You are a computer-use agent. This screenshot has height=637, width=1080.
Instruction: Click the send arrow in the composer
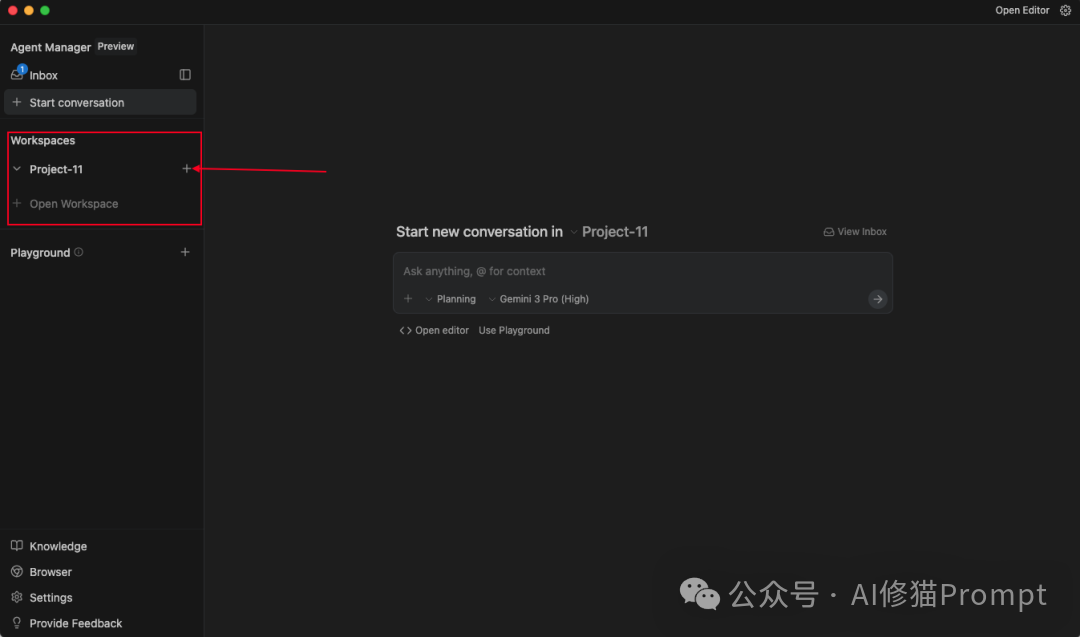tap(877, 298)
